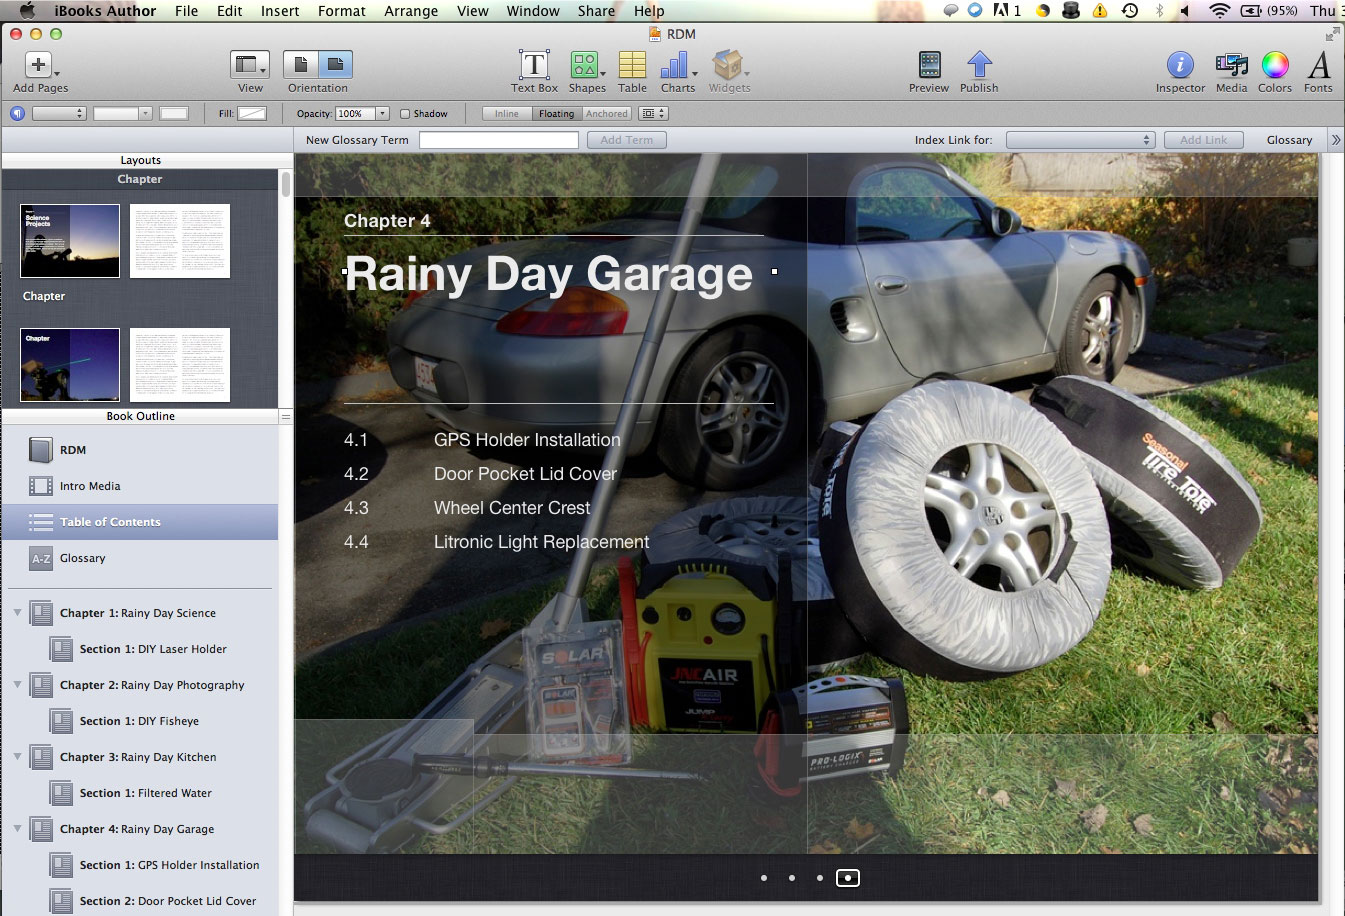Collapse Chapter 4: Rainy Day Garage
The height and width of the screenshot is (916, 1345).
(x=17, y=829)
